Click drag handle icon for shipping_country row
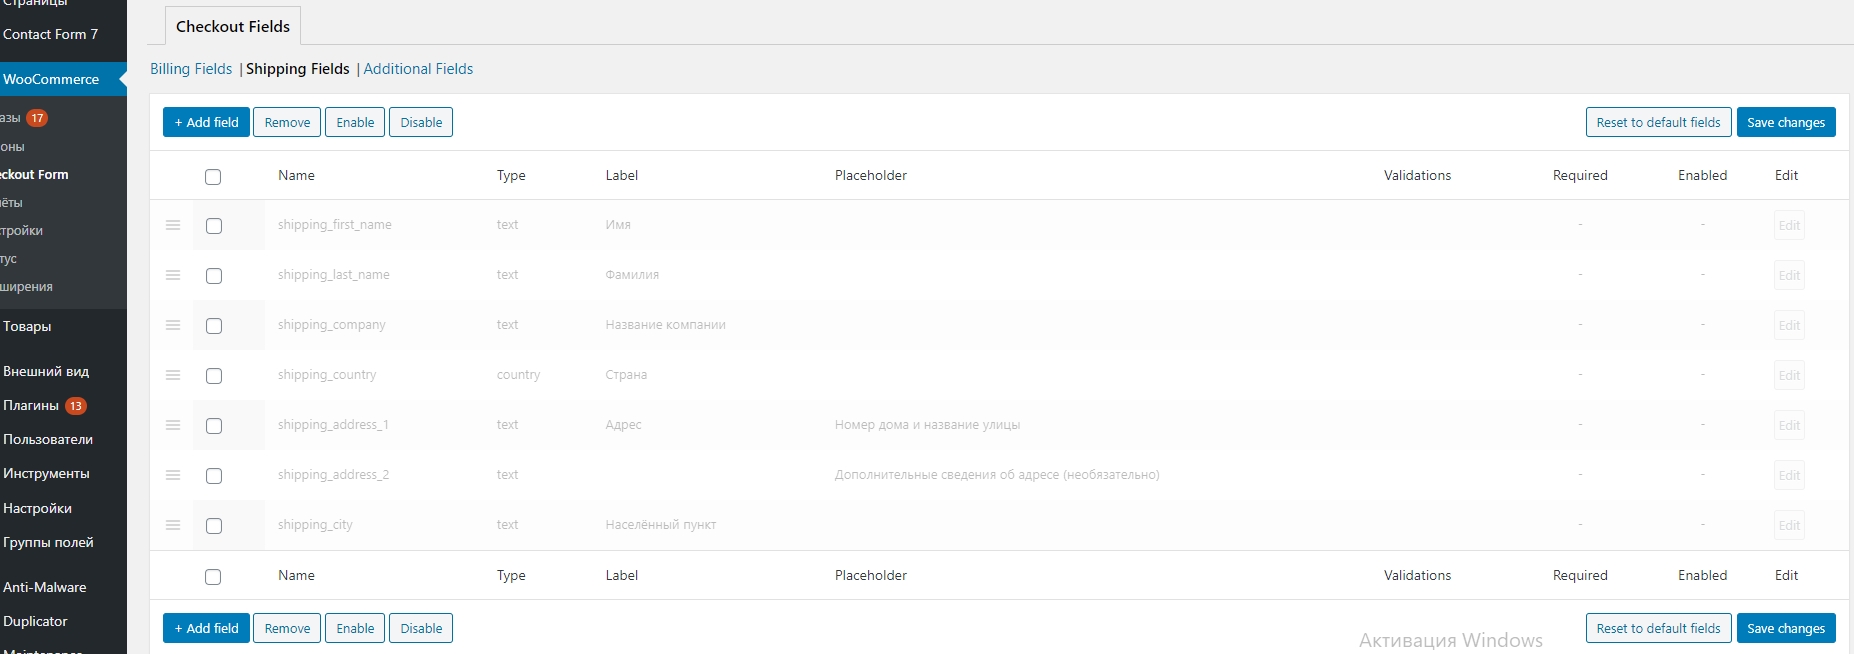This screenshot has width=1854, height=654. click(173, 375)
